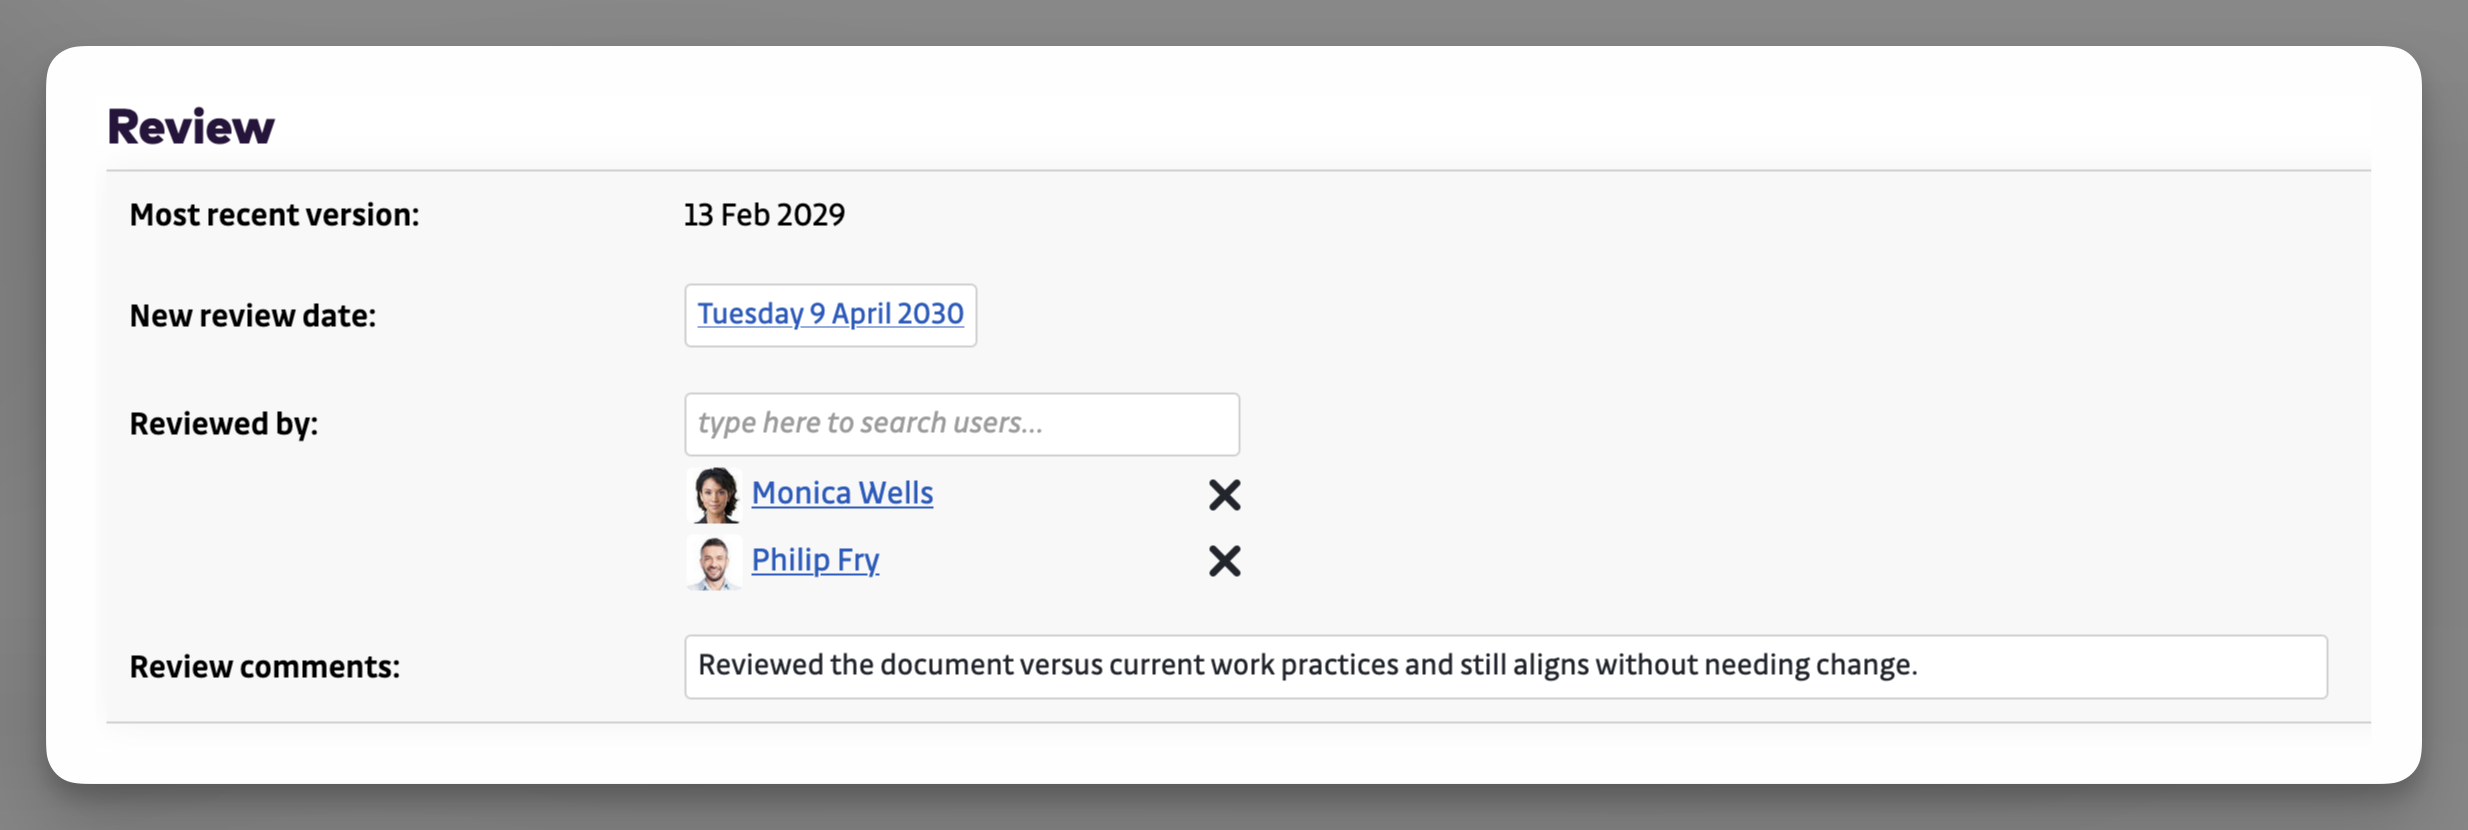Click the 13 Feb 2029 version date
This screenshot has width=2468, height=830.
click(x=763, y=214)
